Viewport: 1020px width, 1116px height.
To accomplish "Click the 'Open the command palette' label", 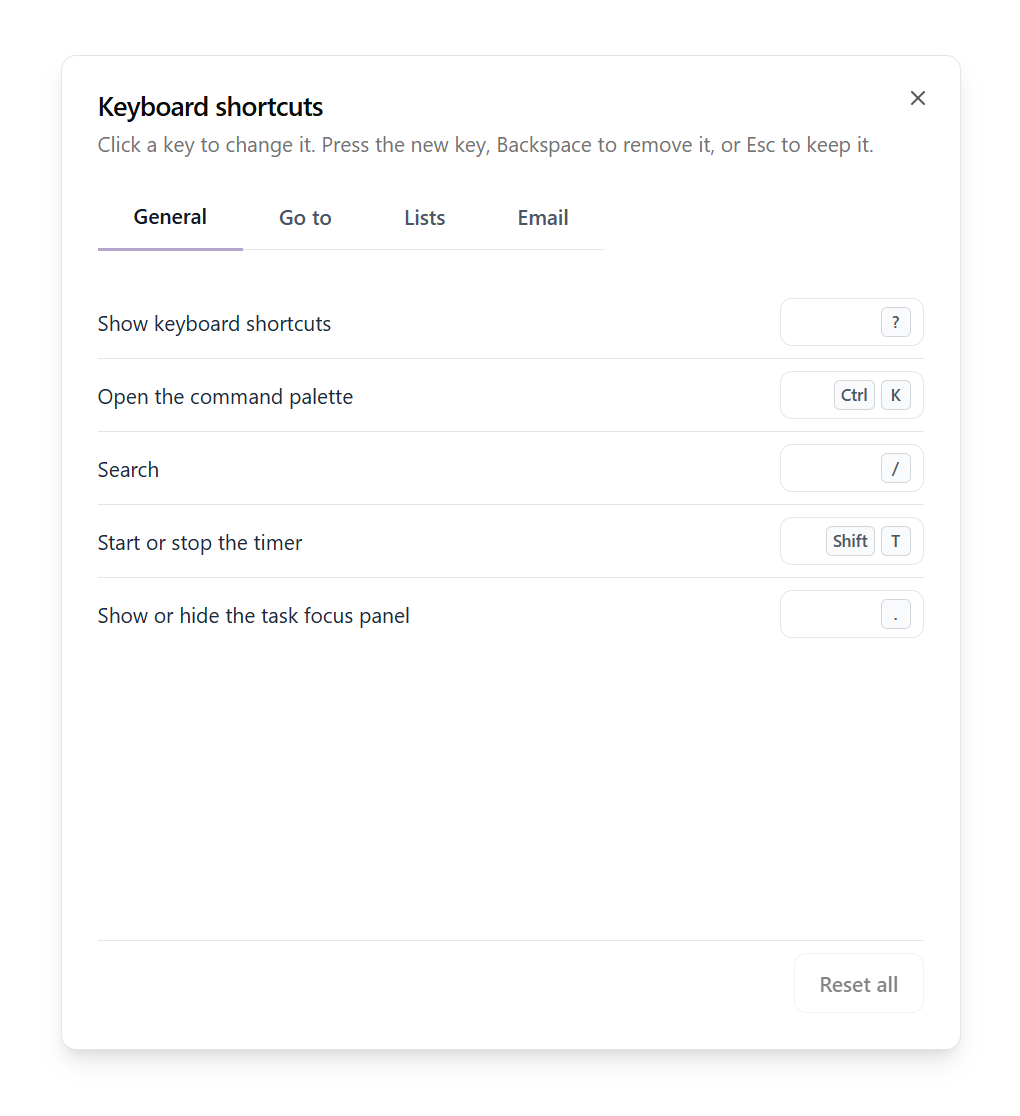I will click(x=225, y=396).
